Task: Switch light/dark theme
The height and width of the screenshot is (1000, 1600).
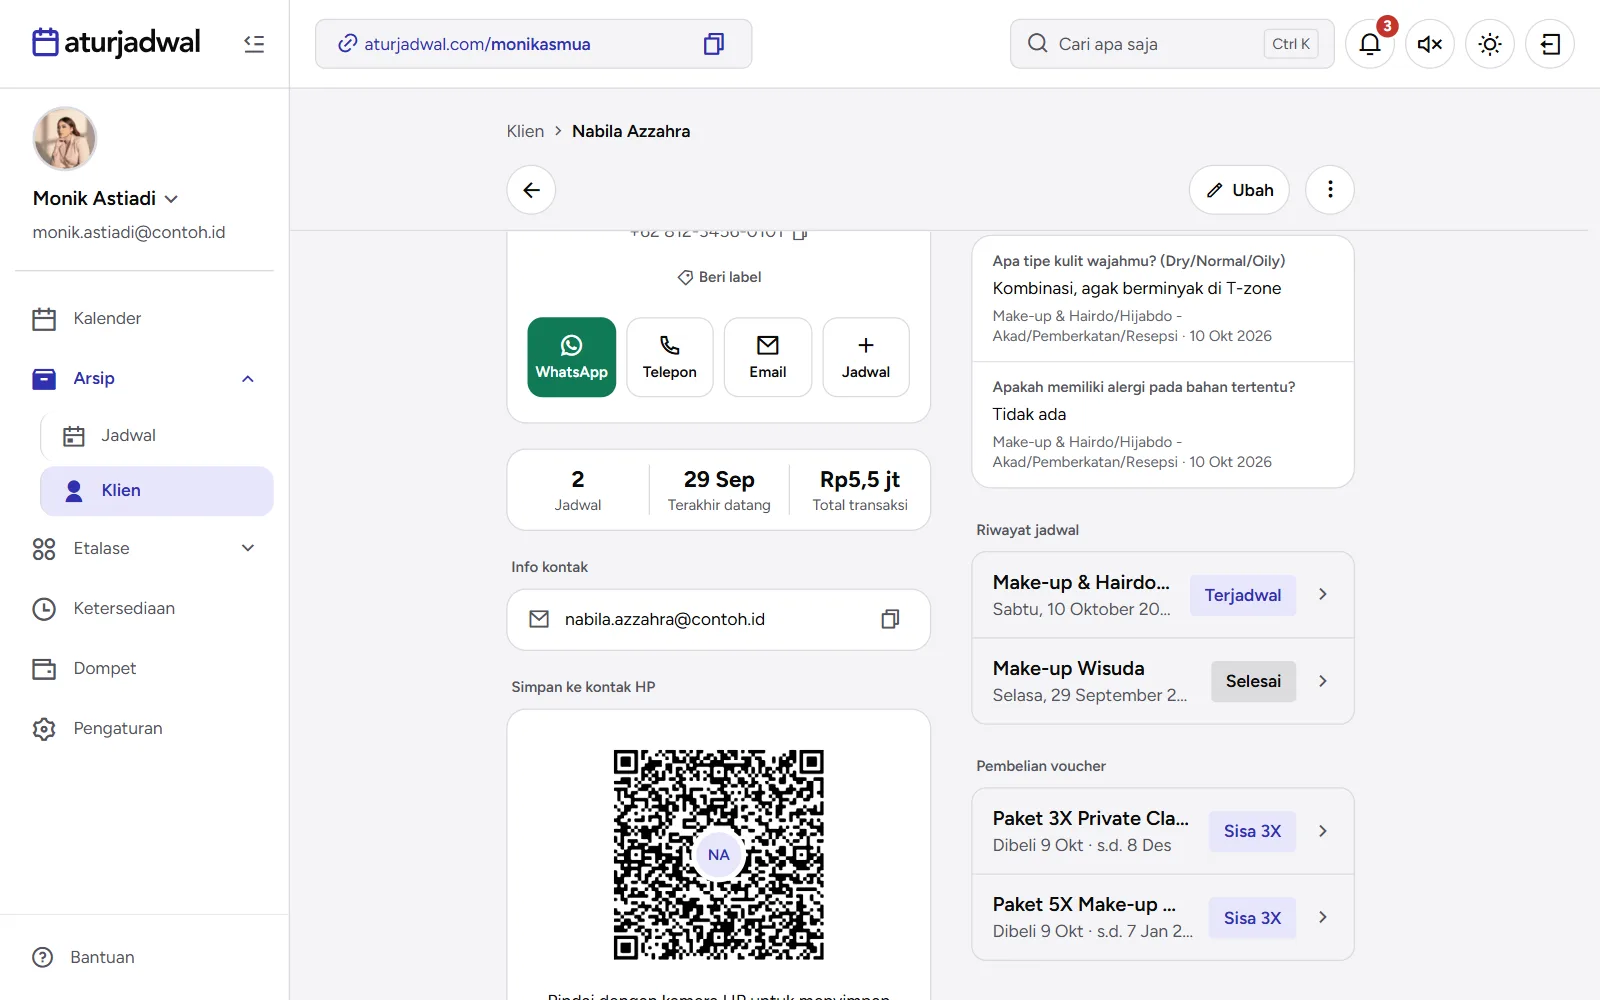Action: click(1490, 44)
